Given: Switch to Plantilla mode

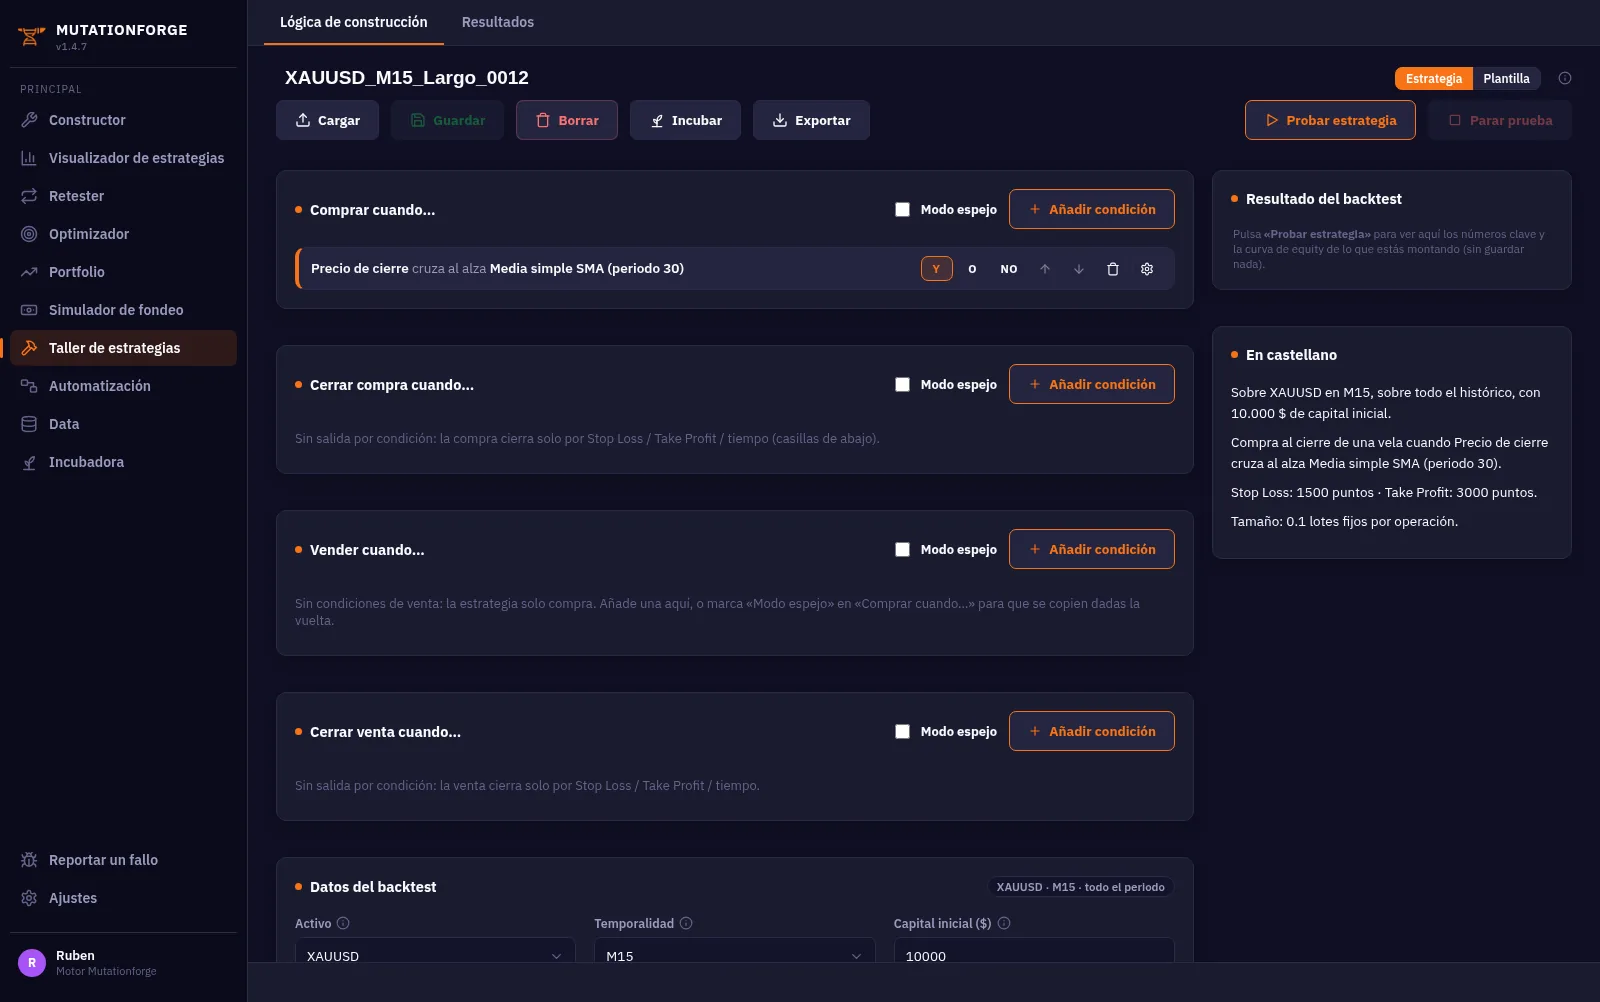Looking at the screenshot, I should (1507, 78).
